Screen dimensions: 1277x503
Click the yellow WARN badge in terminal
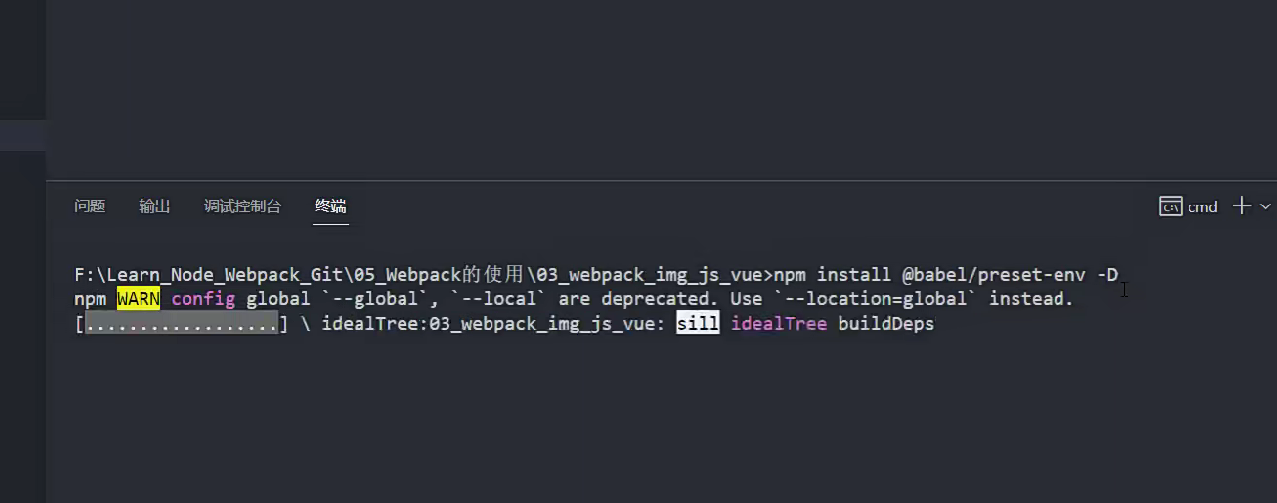click(138, 299)
